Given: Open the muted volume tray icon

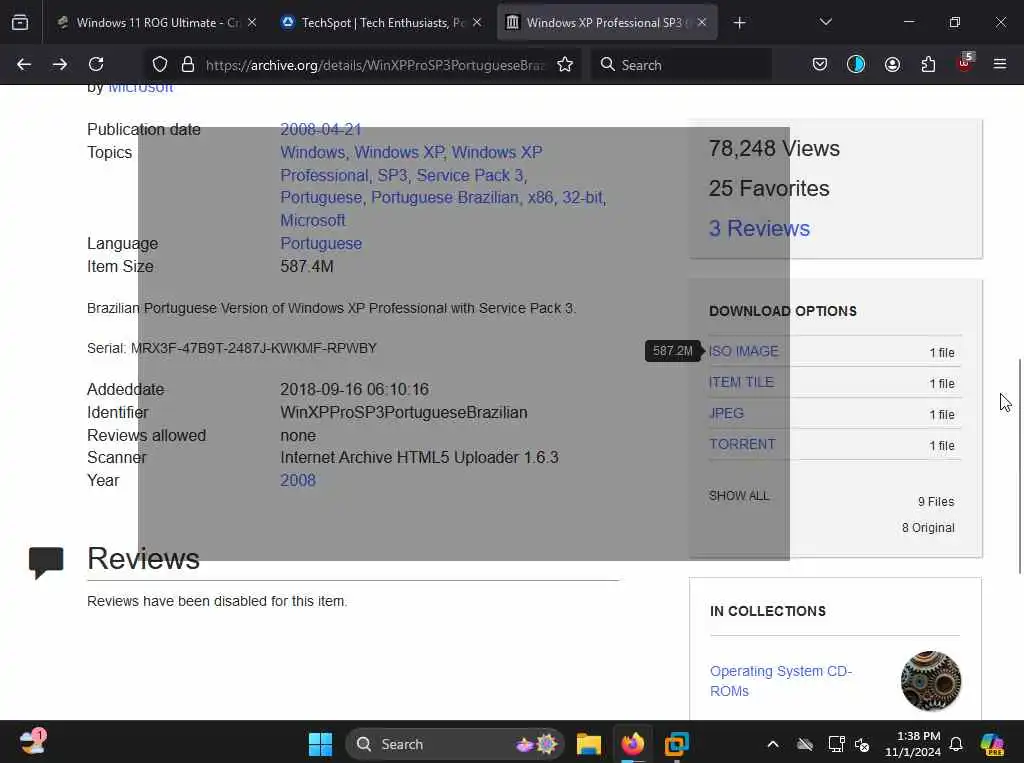Looking at the screenshot, I should point(862,744).
